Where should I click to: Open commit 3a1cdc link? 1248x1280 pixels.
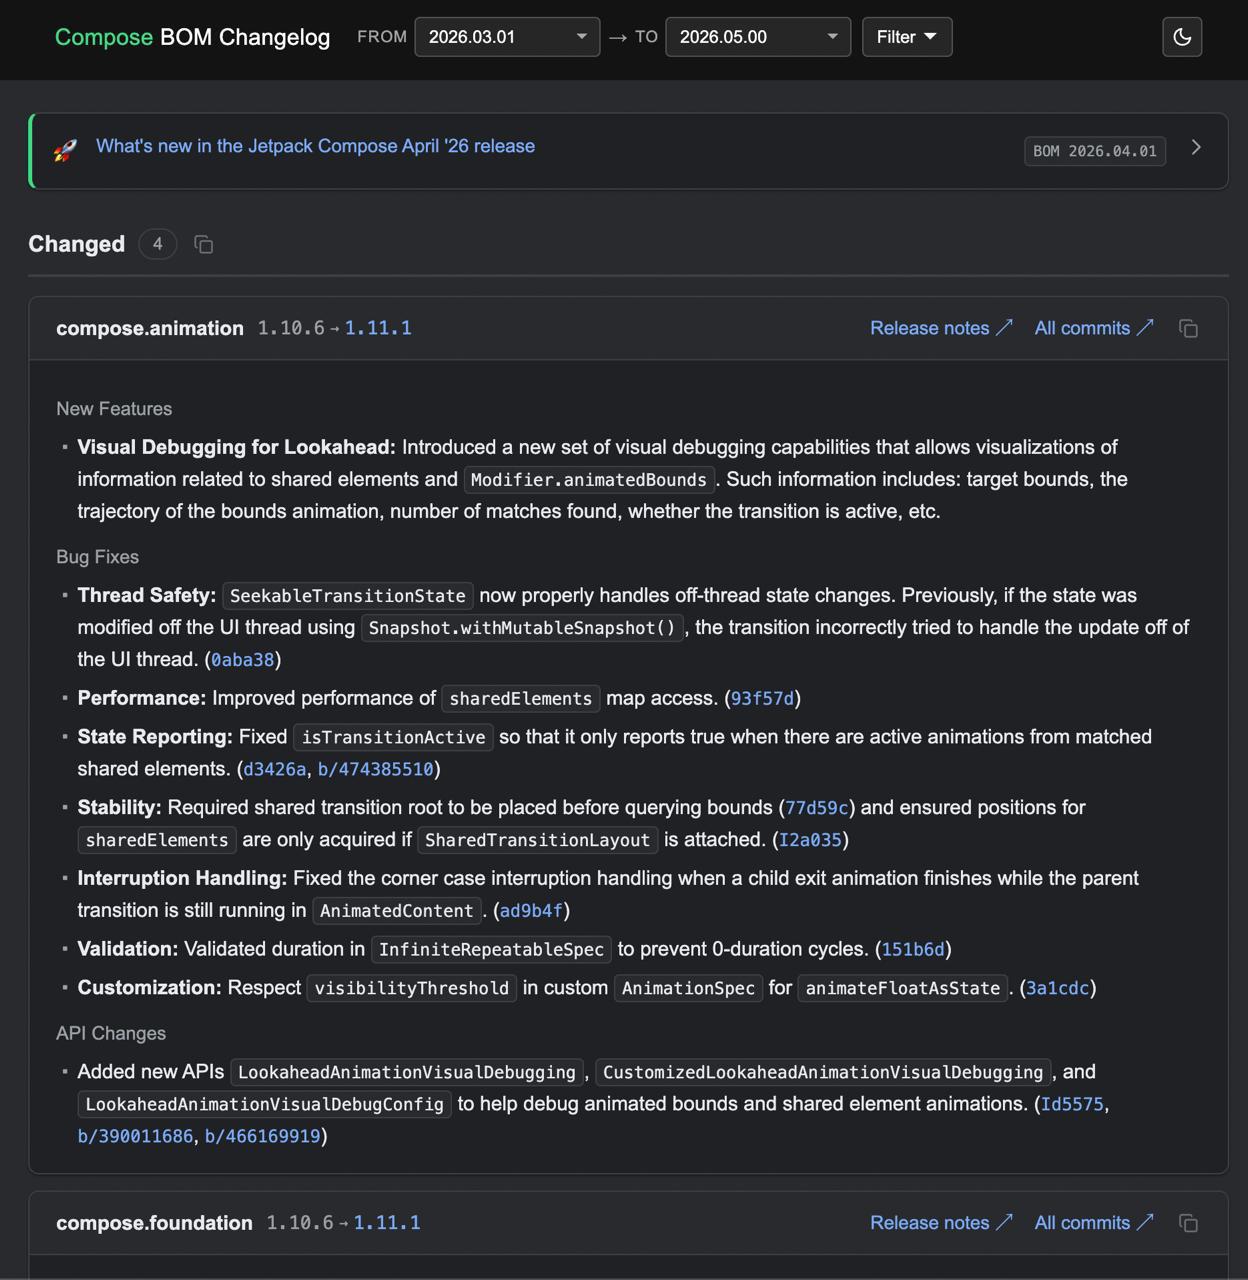coord(1058,988)
